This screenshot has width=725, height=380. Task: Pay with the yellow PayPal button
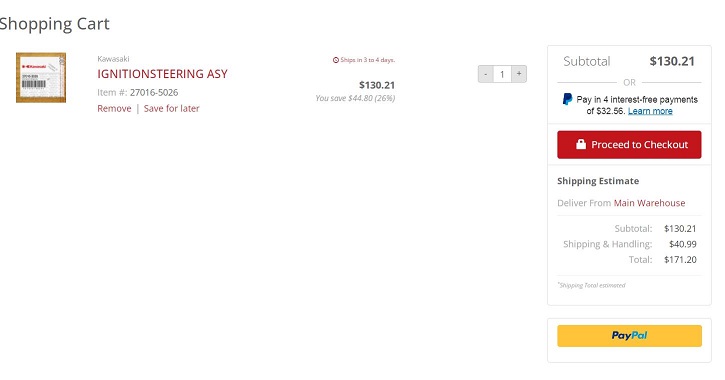(629, 336)
